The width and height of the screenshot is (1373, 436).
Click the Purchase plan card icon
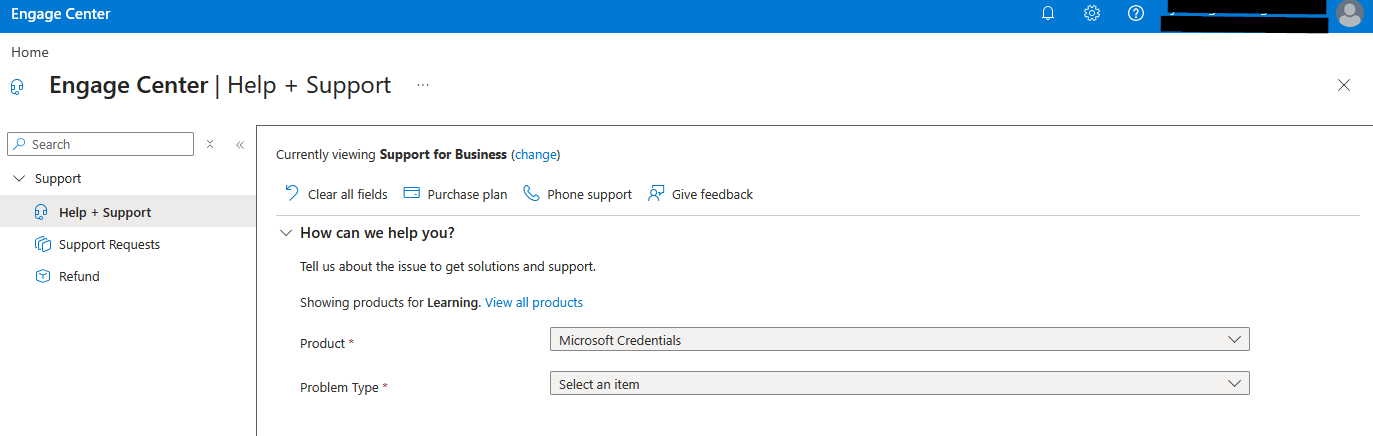(410, 193)
